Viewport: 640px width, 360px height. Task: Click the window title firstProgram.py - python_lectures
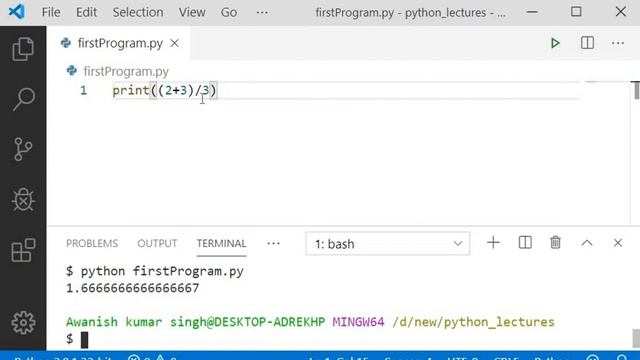[410, 13]
